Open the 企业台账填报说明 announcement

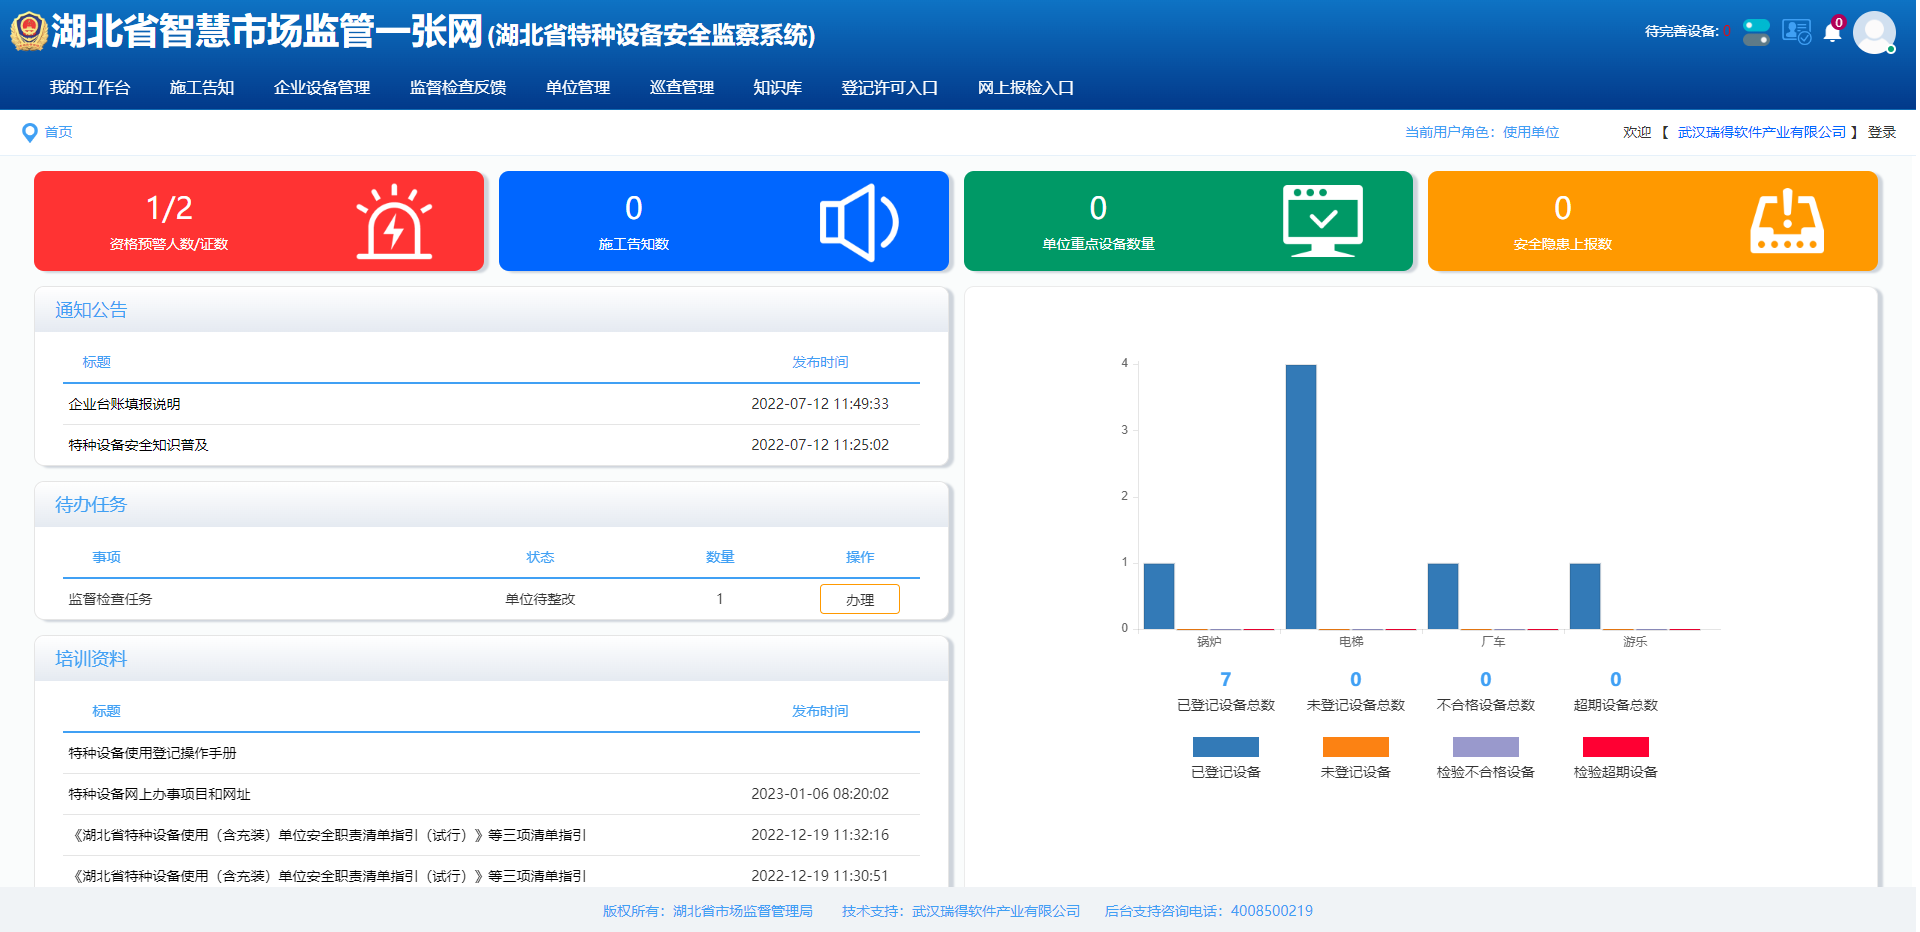125,404
